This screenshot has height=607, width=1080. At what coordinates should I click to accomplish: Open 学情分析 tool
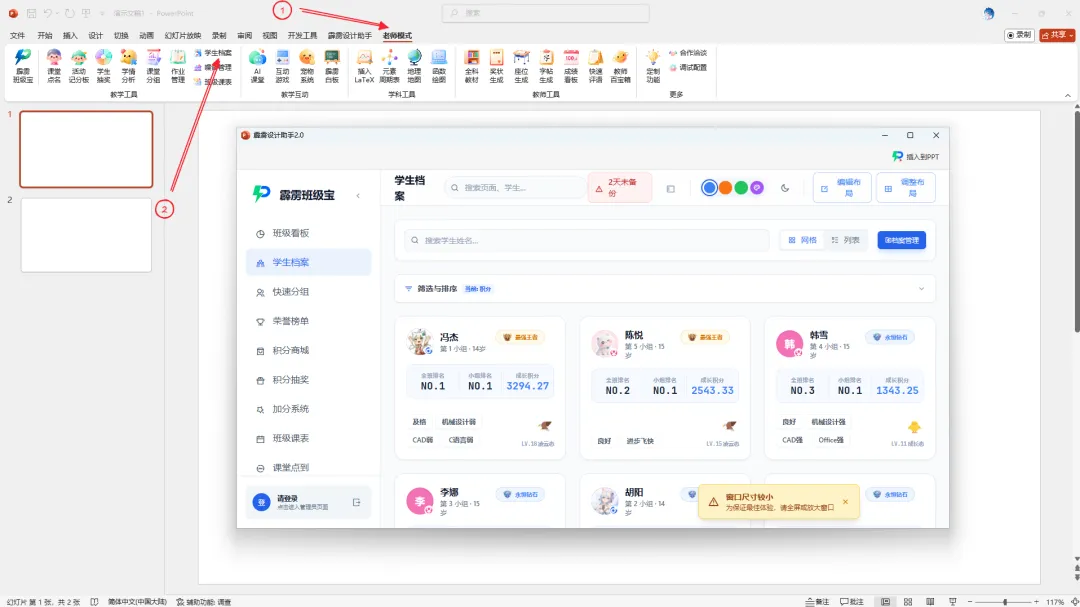coord(128,66)
